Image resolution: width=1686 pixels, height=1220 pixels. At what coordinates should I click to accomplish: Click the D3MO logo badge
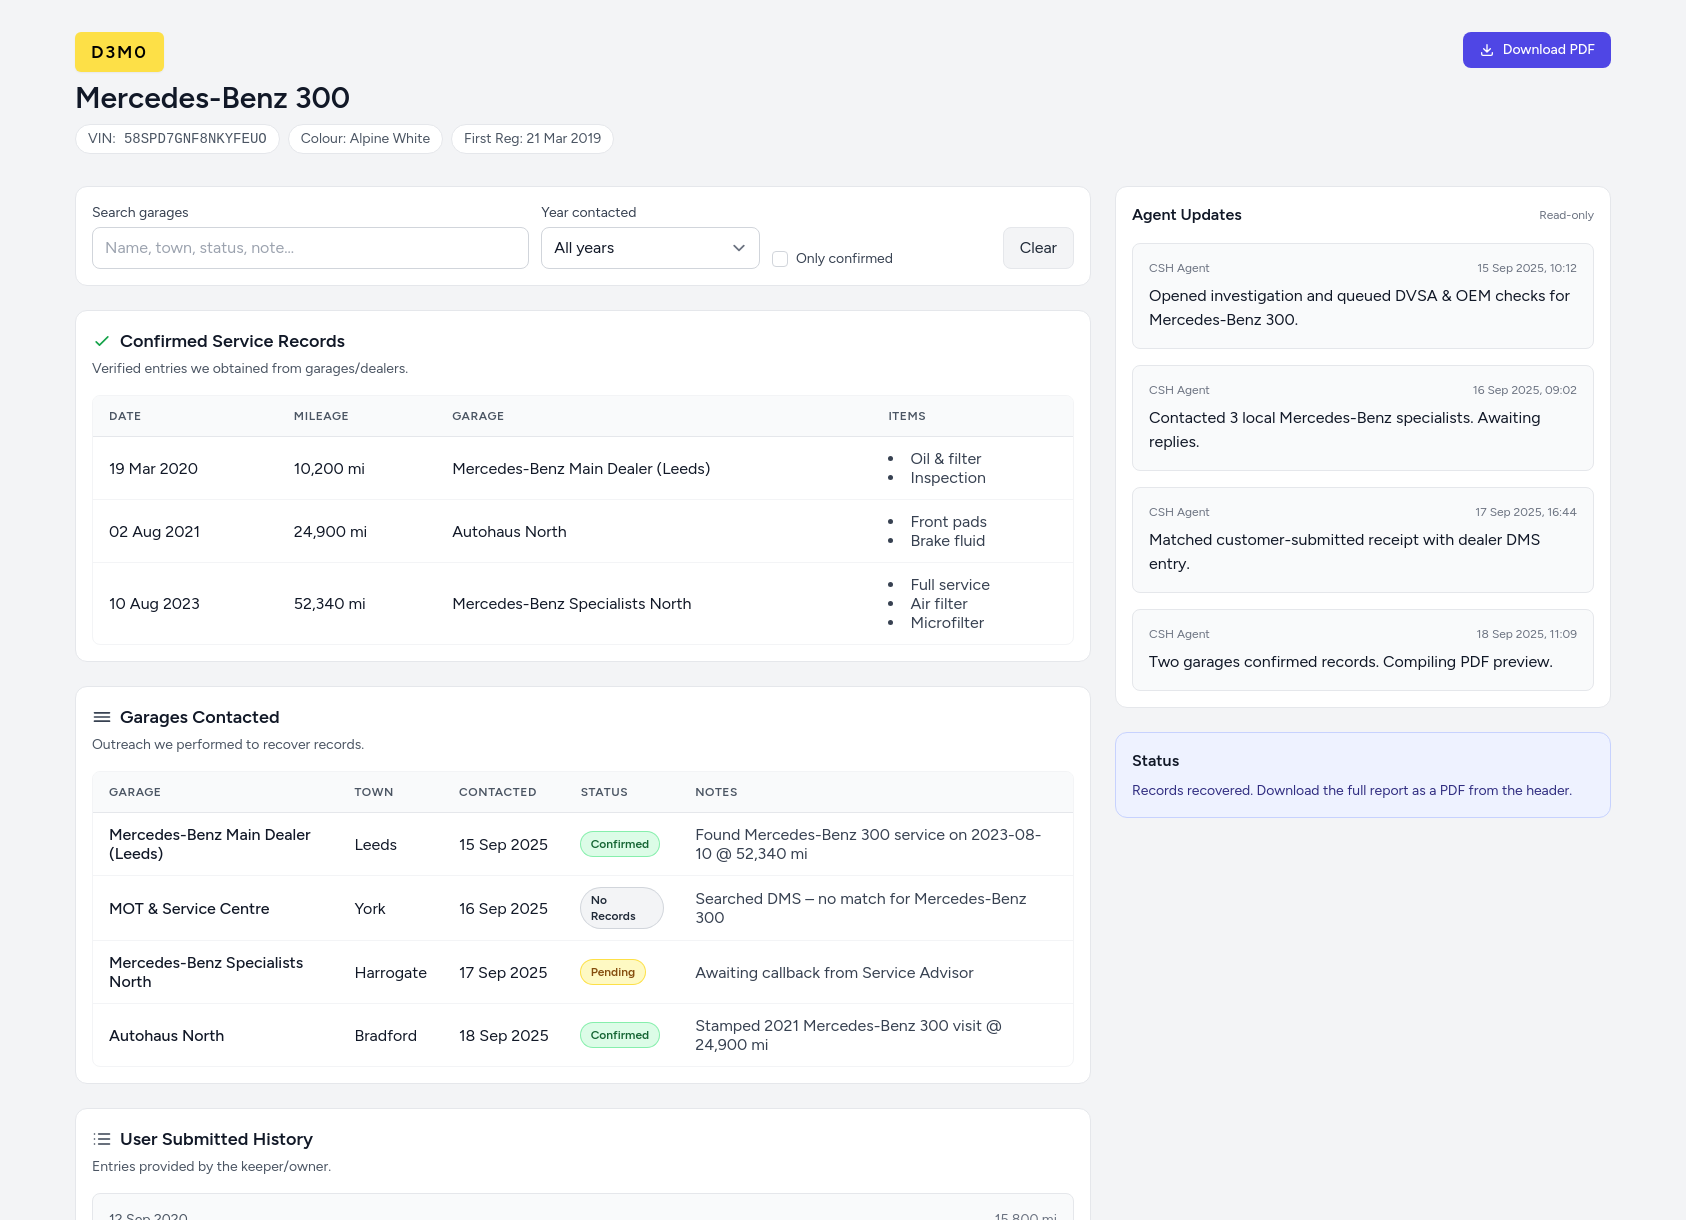tap(119, 52)
